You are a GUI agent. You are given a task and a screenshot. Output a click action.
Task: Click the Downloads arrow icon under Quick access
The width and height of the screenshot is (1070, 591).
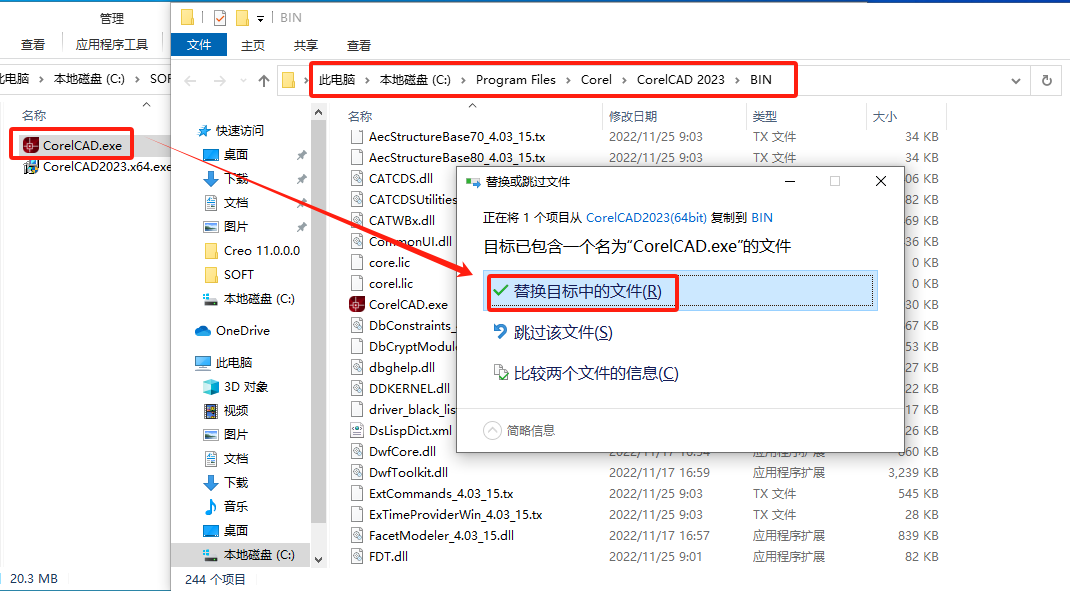point(211,179)
